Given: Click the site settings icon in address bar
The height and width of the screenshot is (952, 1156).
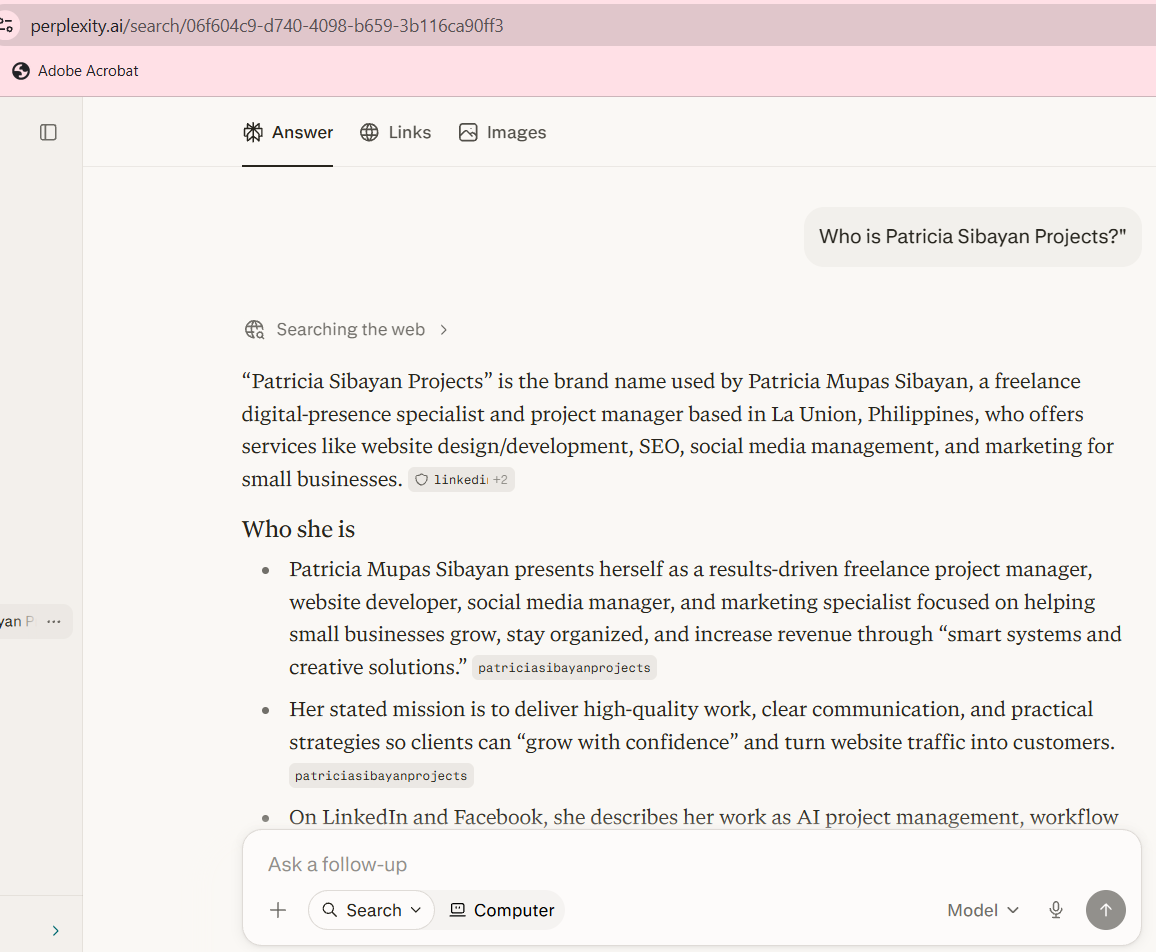Looking at the screenshot, I should (7, 26).
